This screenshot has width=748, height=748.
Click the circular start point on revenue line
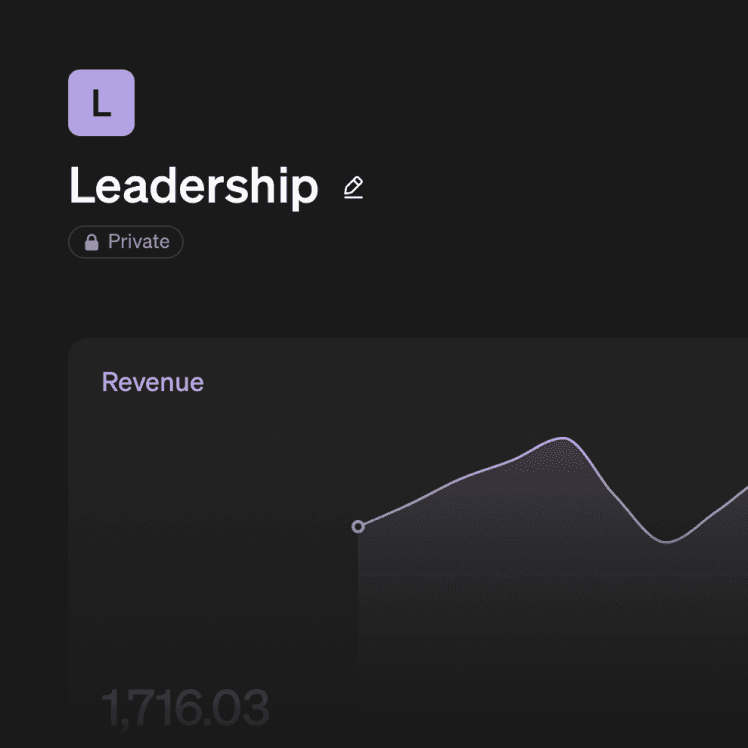pyautogui.click(x=358, y=526)
